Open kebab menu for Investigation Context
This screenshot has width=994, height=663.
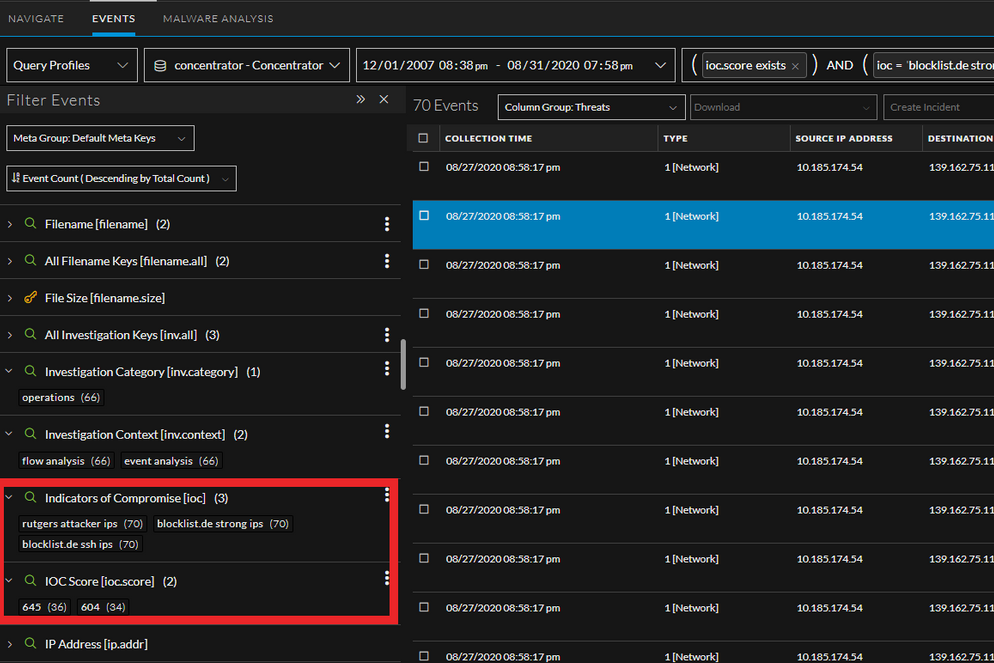point(387,432)
